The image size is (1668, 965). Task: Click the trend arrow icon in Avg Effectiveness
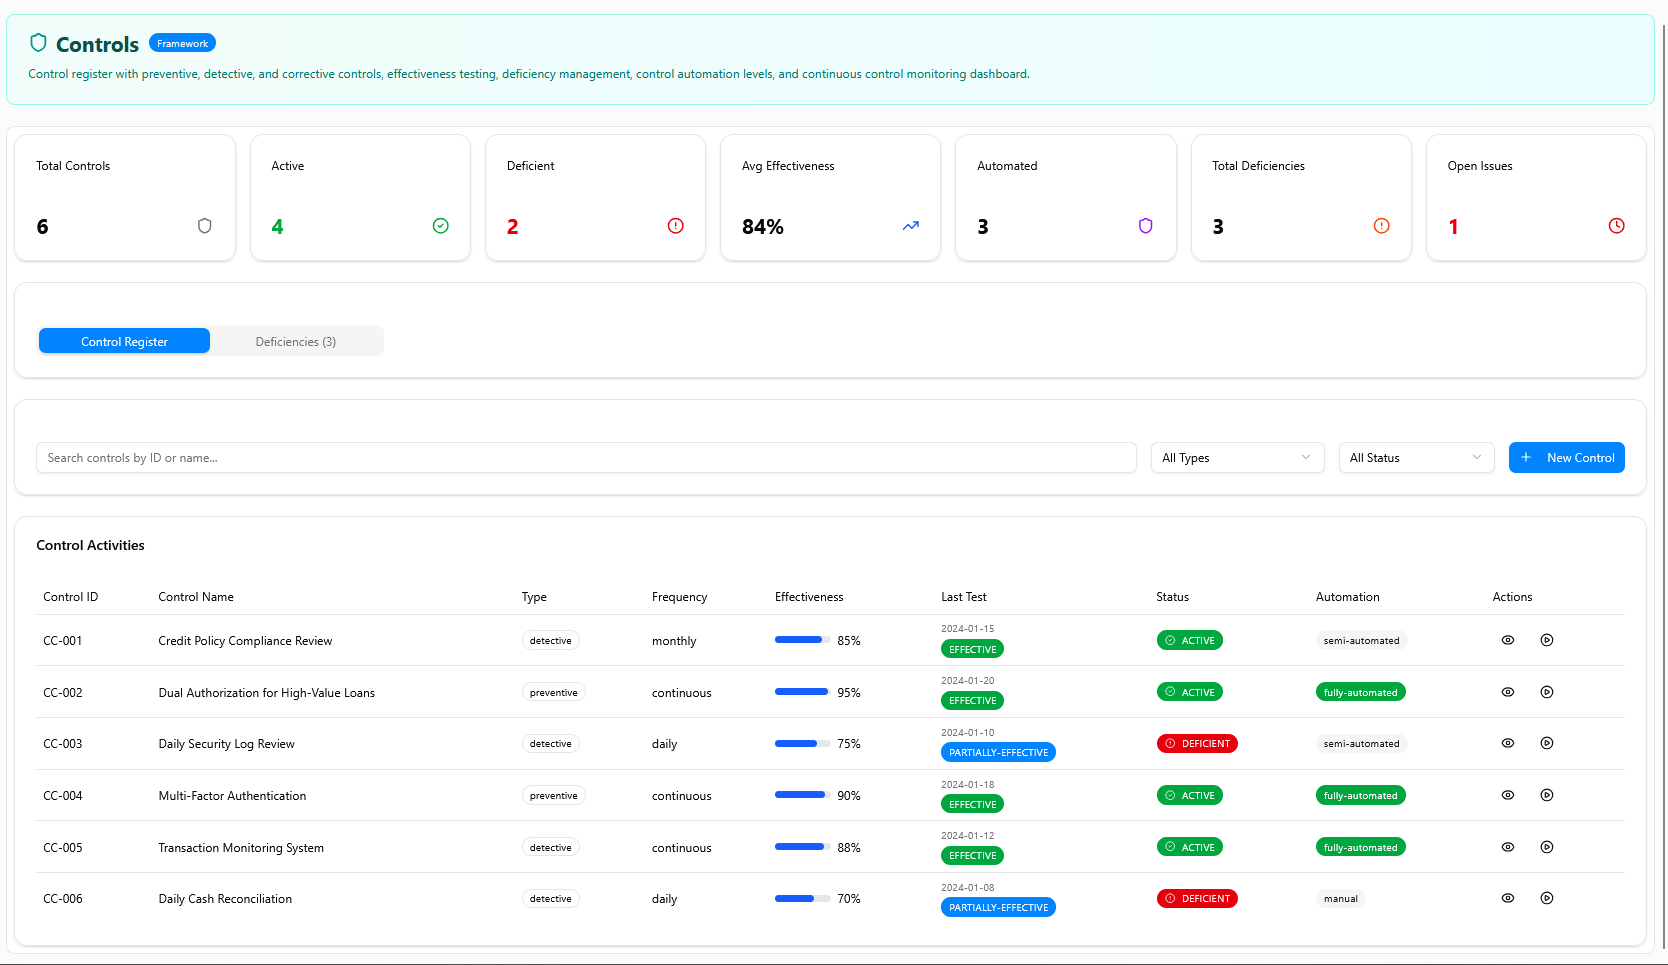click(x=910, y=226)
